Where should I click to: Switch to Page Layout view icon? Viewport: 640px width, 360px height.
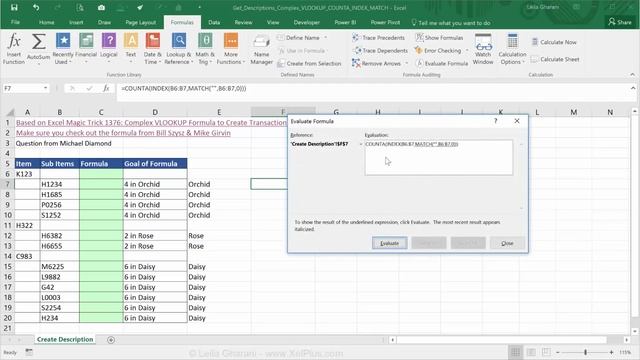[x=531, y=352]
